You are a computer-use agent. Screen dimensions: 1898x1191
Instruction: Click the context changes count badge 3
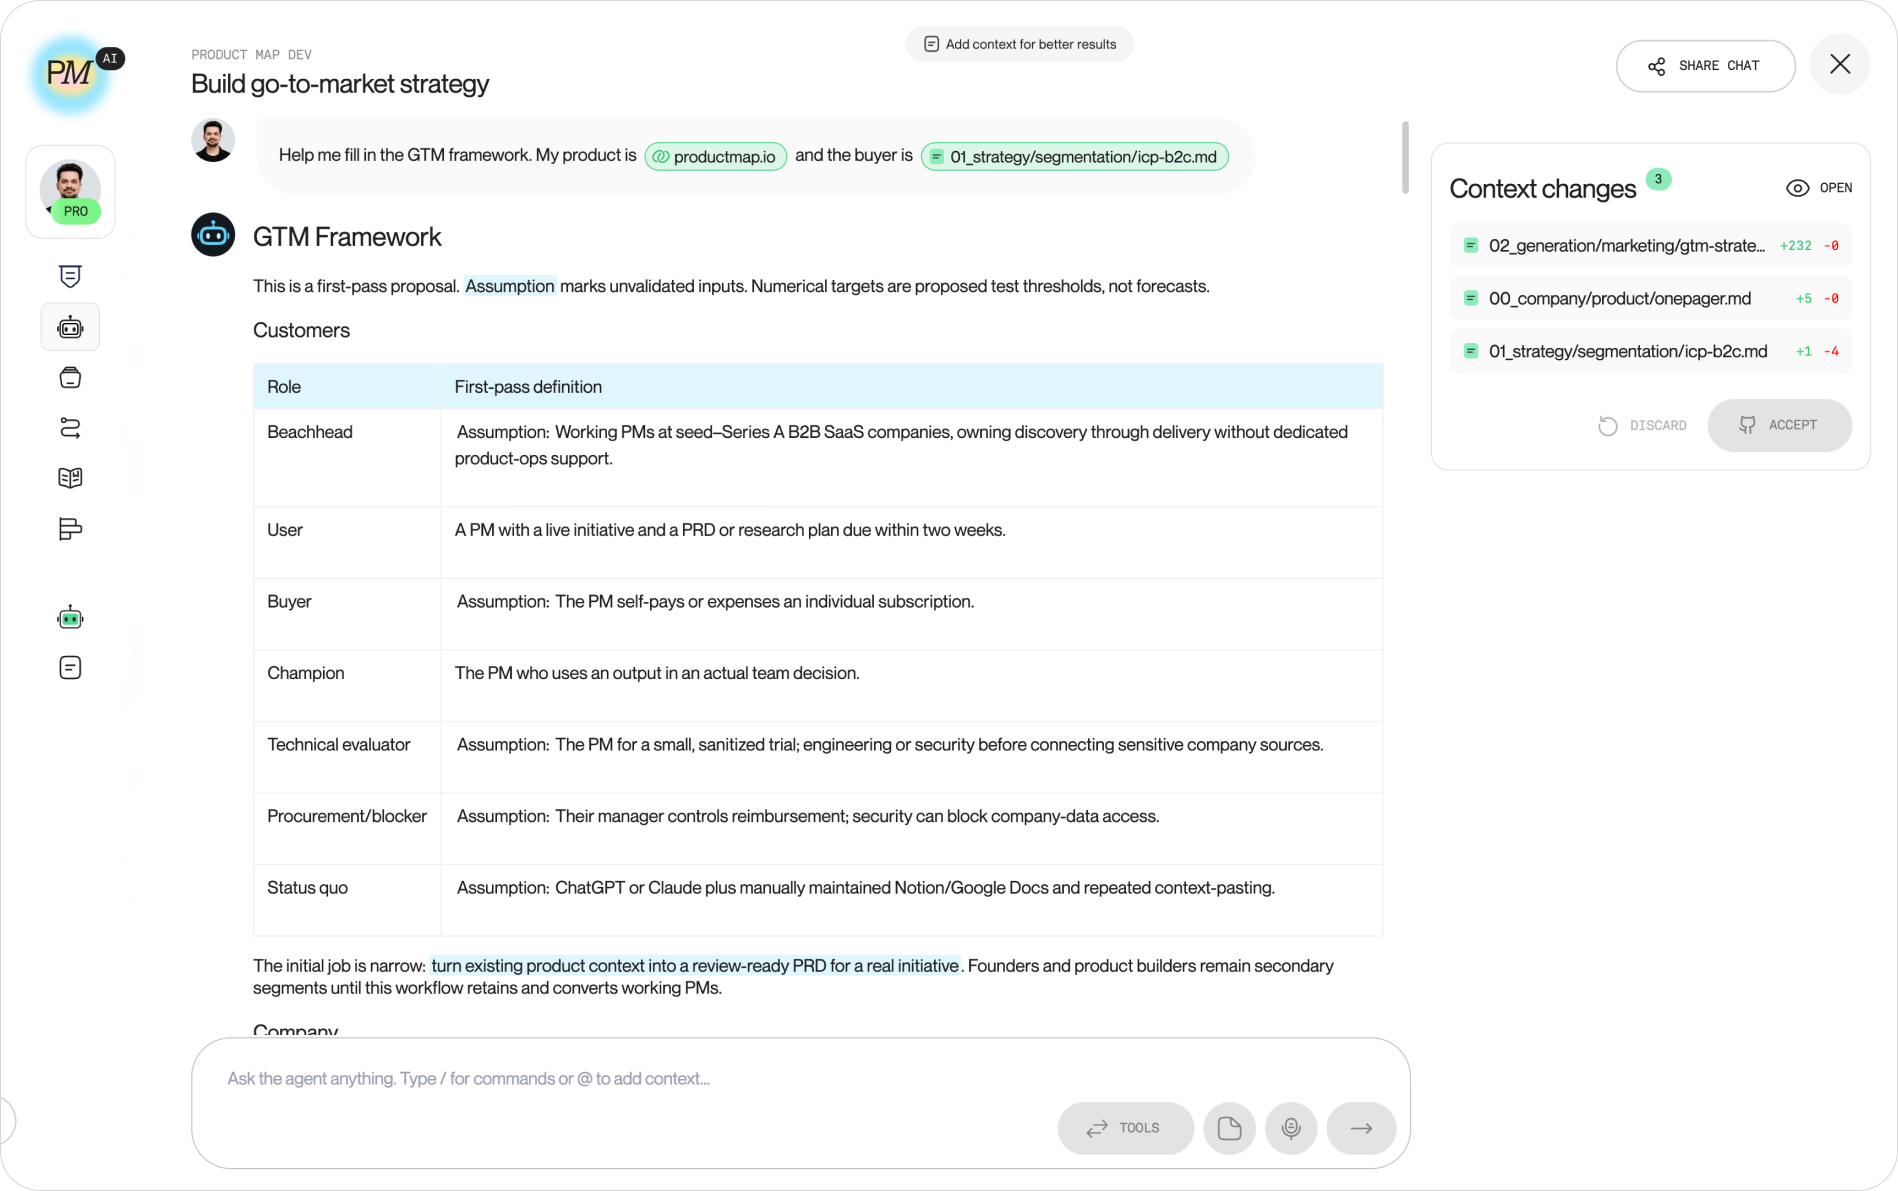point(1658,179)
